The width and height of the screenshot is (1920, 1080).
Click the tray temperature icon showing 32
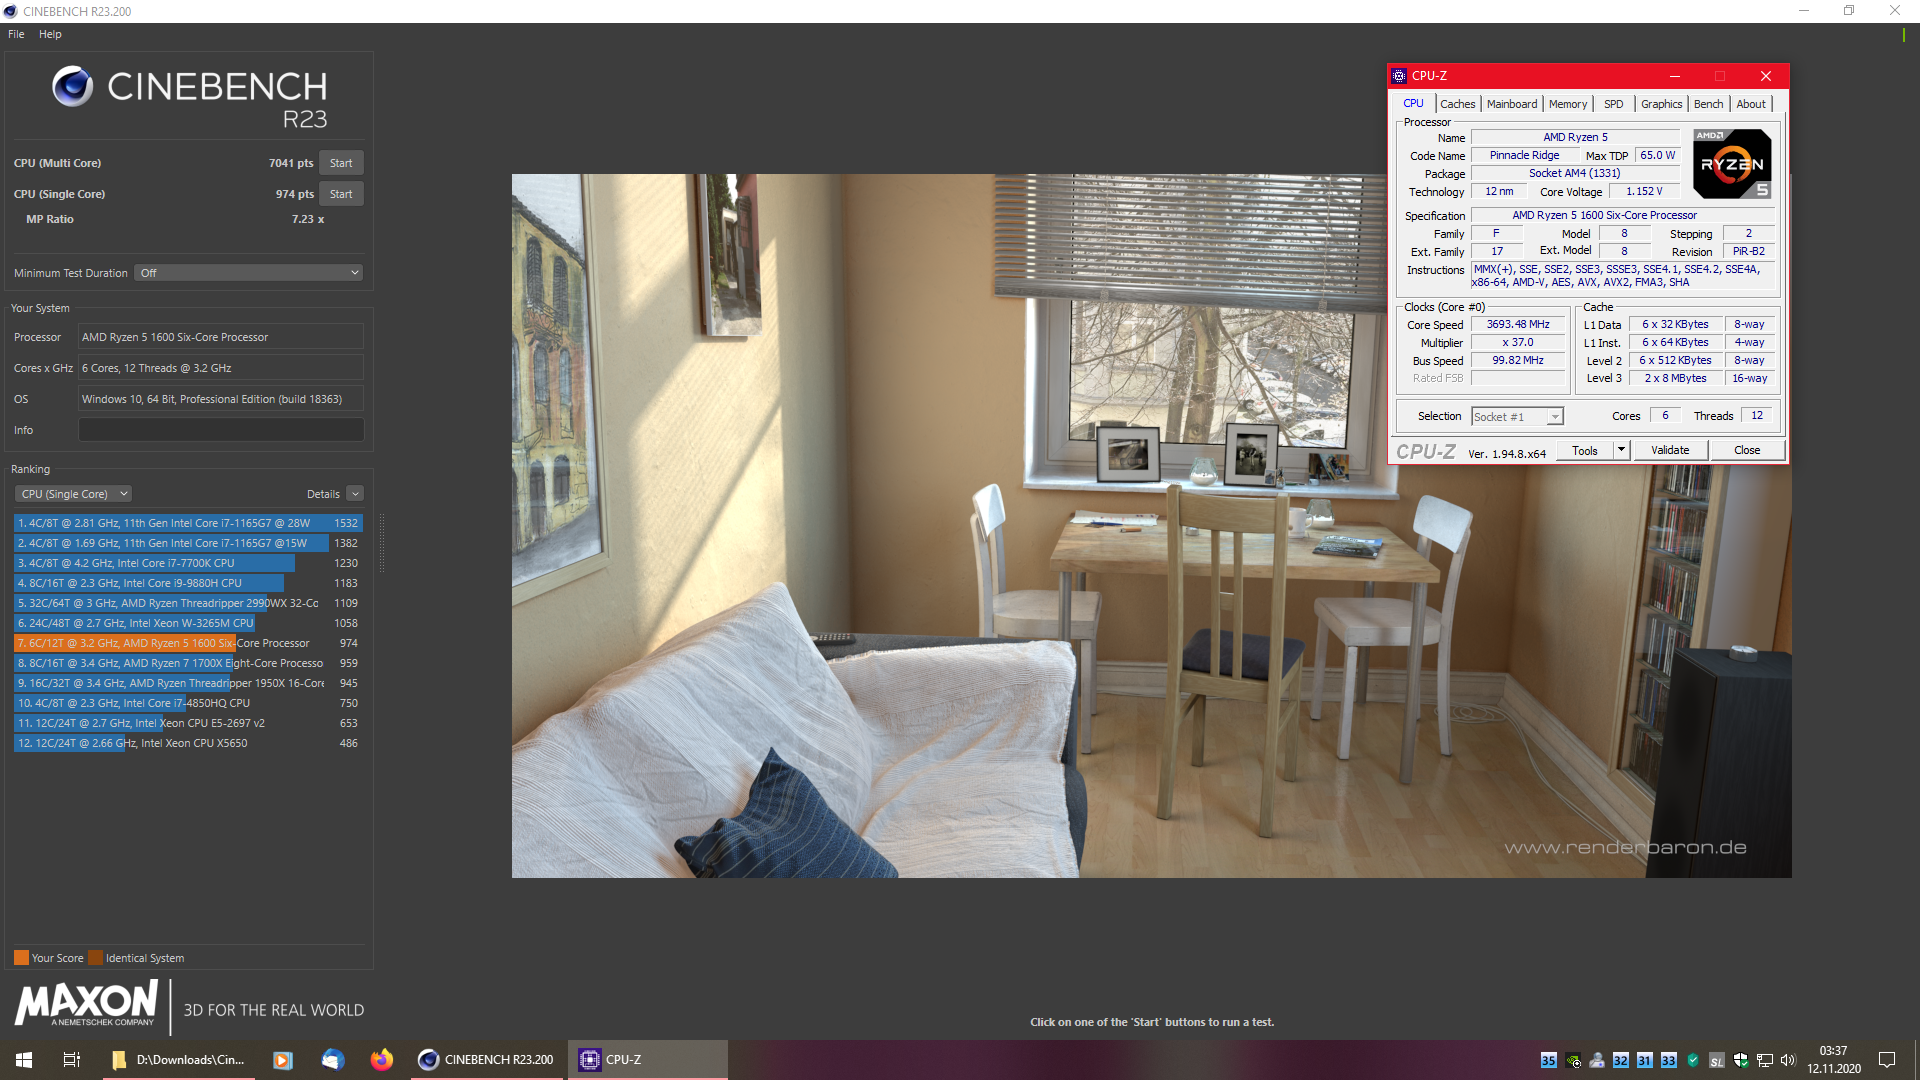[1621, 1061]
